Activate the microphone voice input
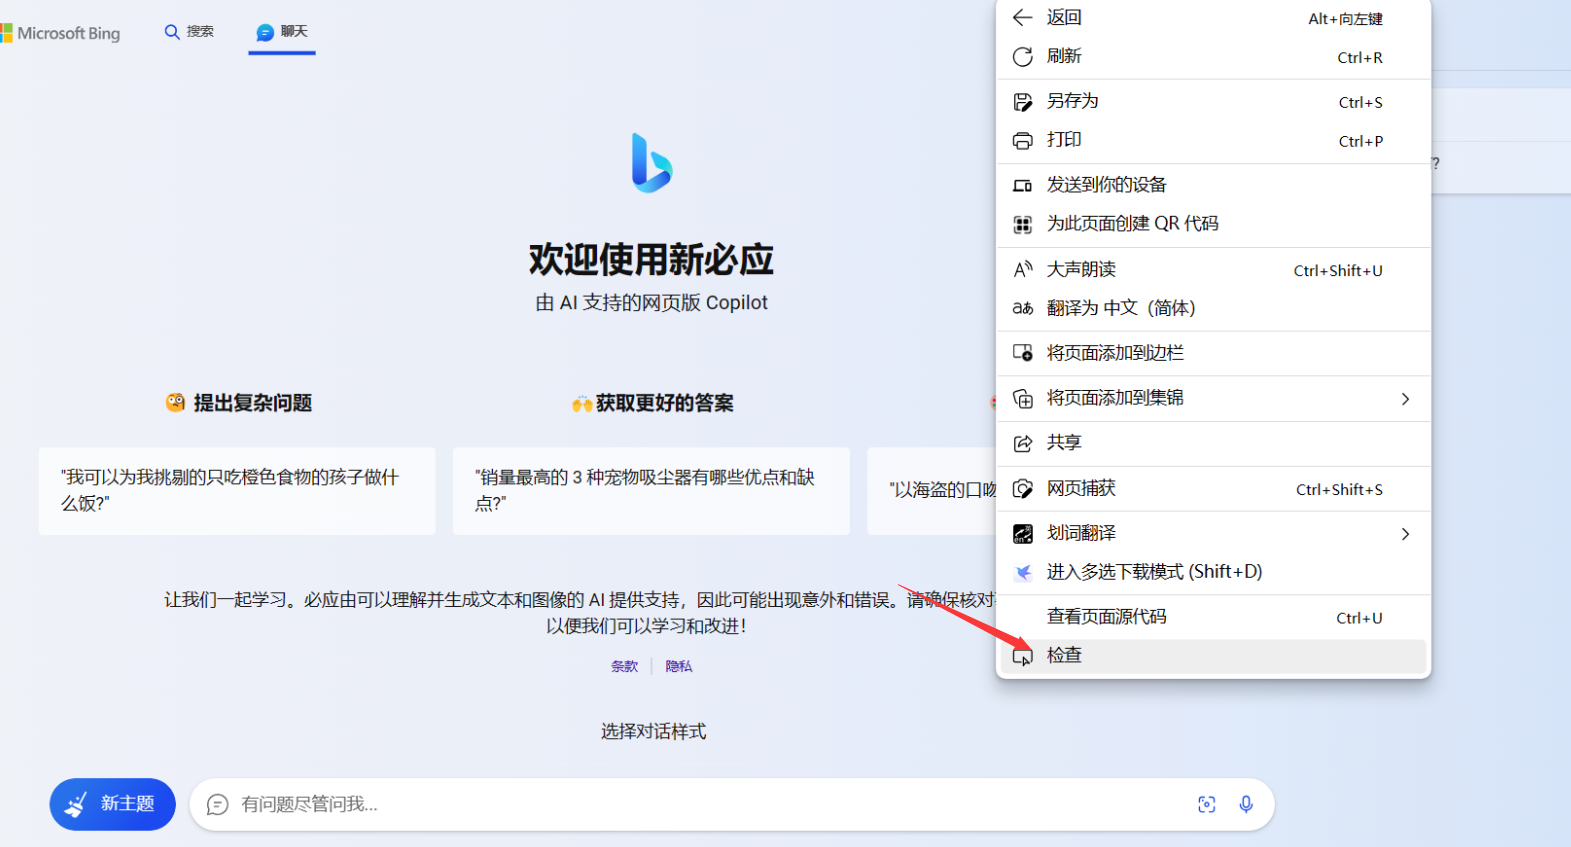 click(1246, 804)
